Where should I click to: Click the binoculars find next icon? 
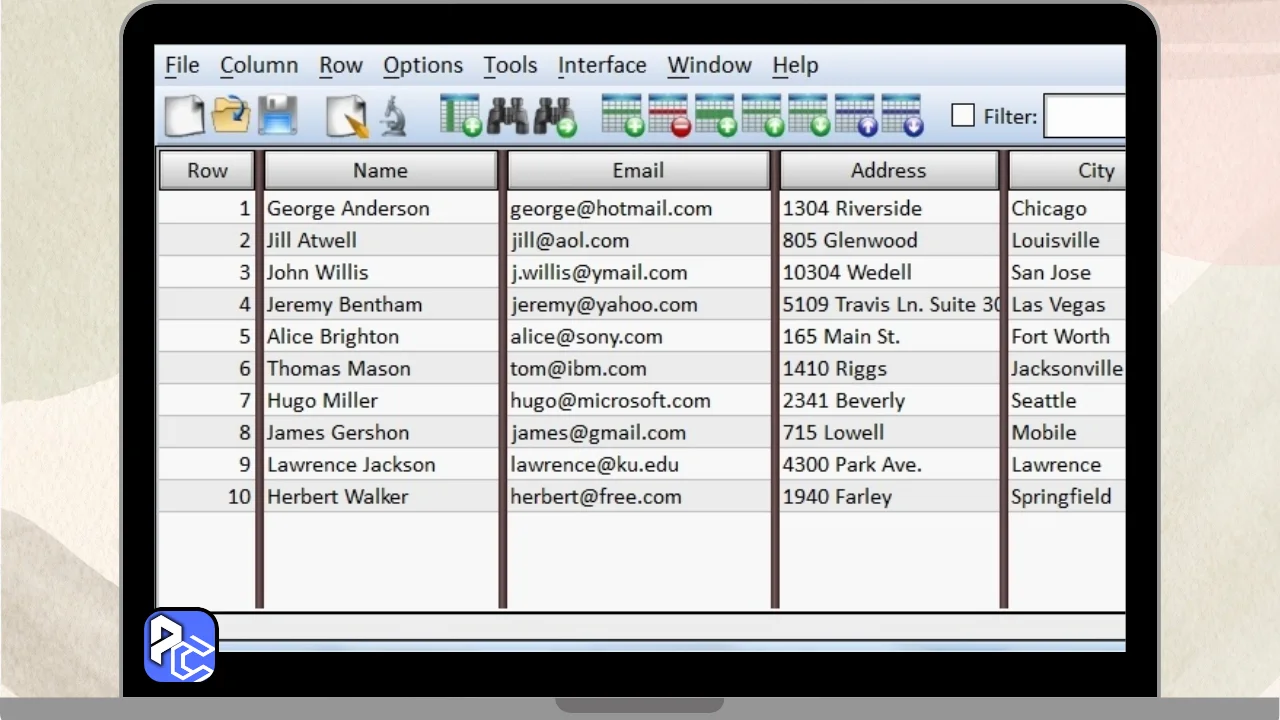555,116
